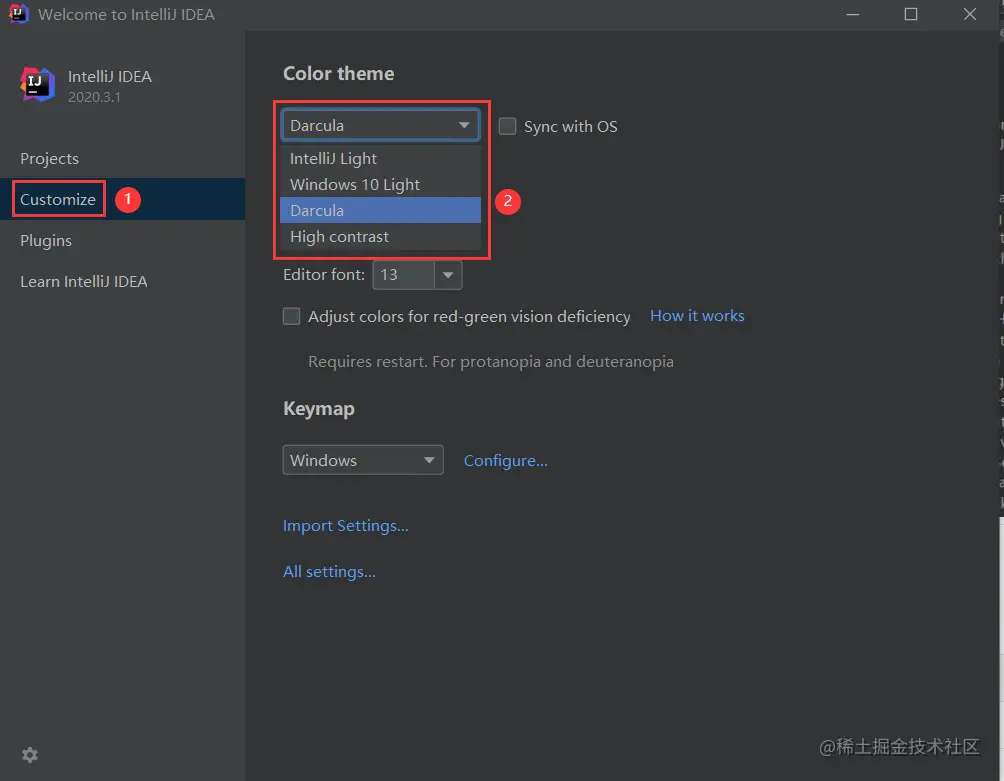Click the IntelliJ IDEA logo in sidebar
This screenshot has width=1004, height=781.
point(37,84)
